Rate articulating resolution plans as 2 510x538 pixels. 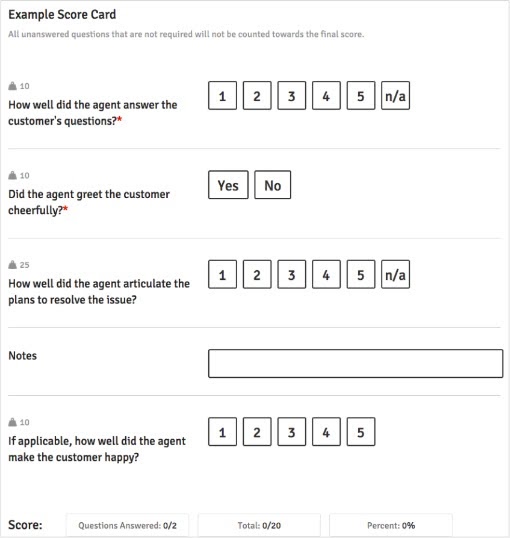tap(257, 274)
